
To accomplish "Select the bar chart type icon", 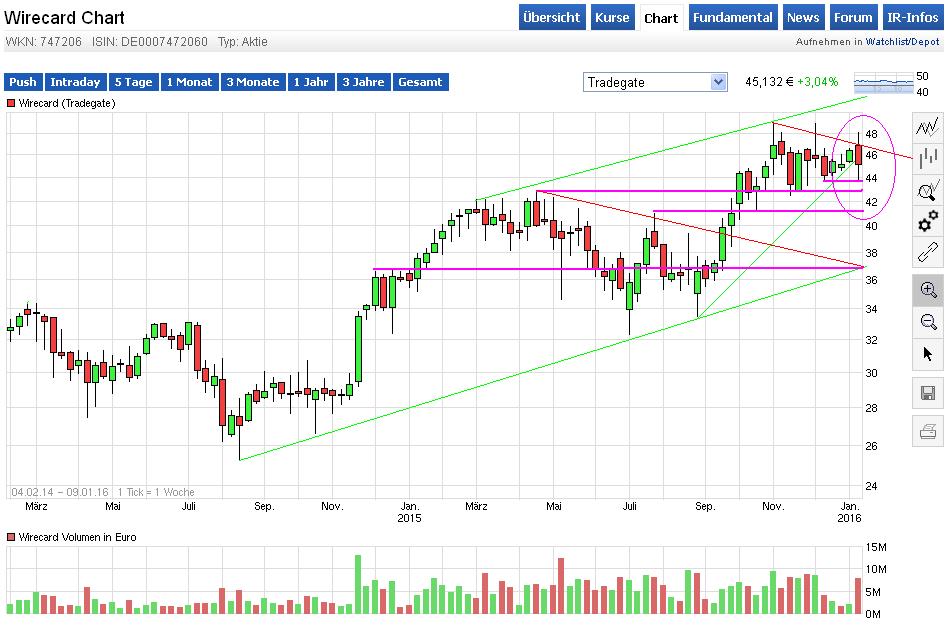I will click(928, 155).
